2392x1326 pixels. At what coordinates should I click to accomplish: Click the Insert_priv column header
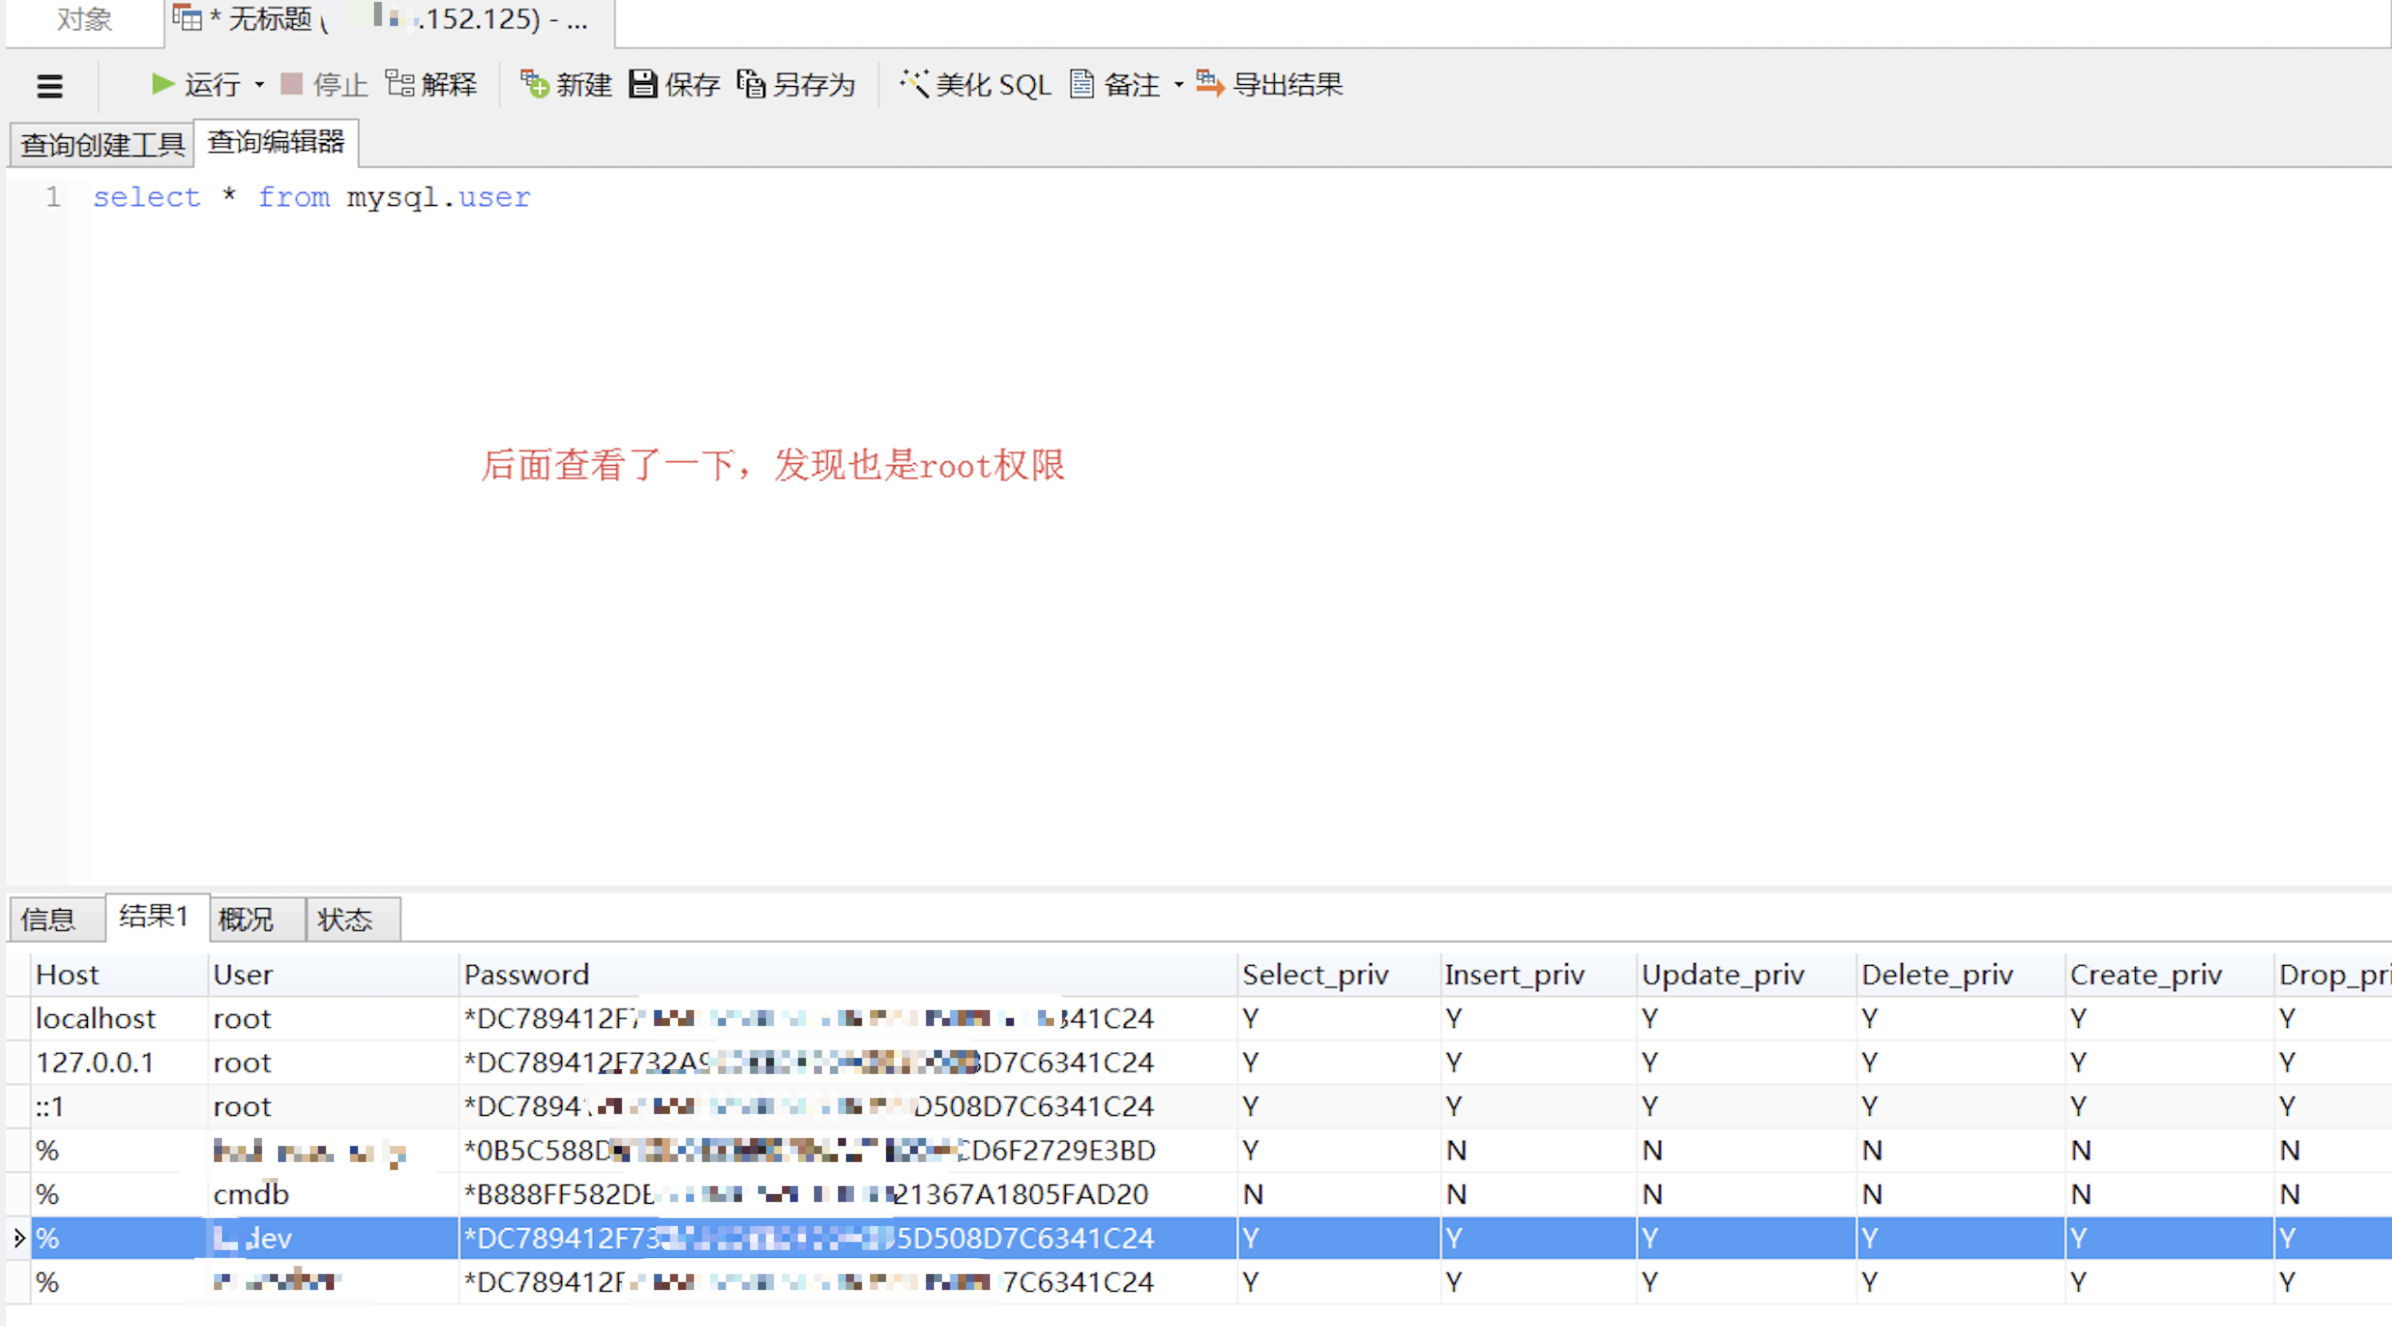coord(1538,974)
